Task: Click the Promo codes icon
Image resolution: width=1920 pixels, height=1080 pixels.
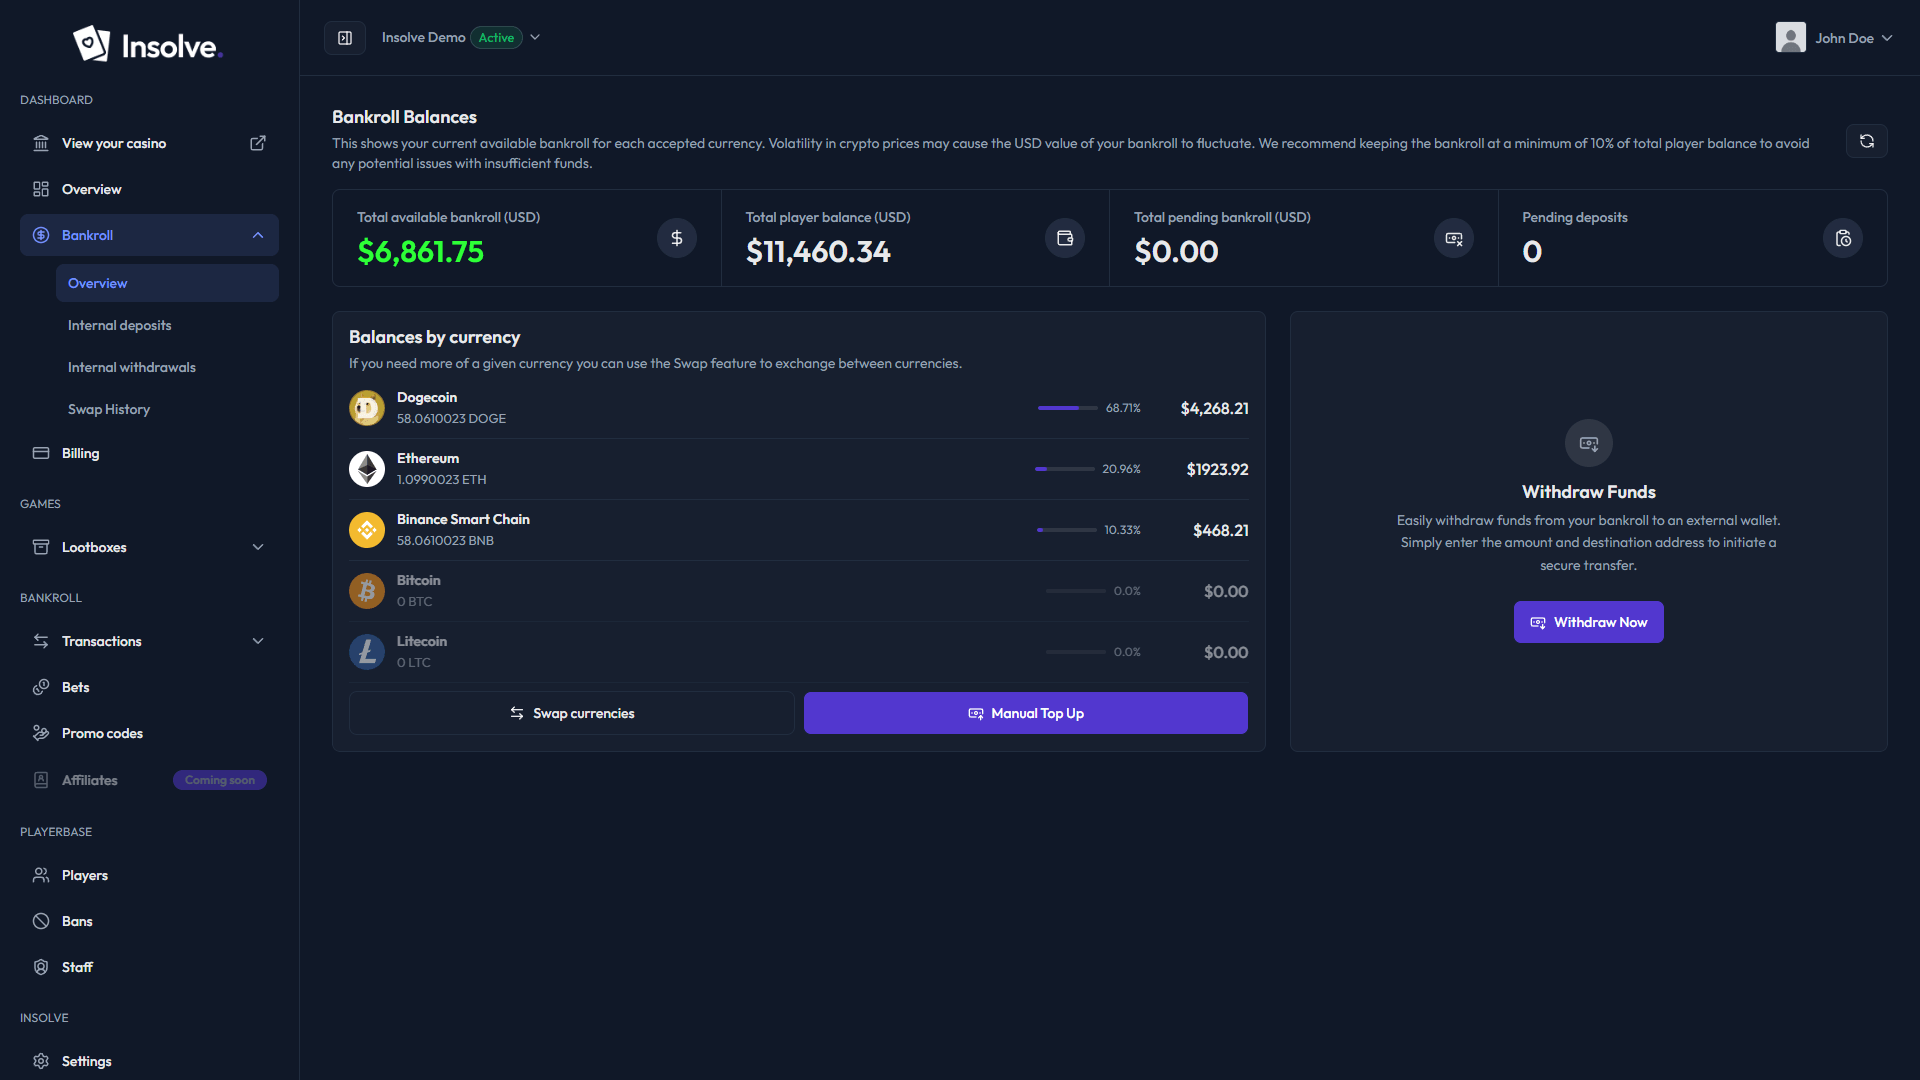Action: (41, 733)
